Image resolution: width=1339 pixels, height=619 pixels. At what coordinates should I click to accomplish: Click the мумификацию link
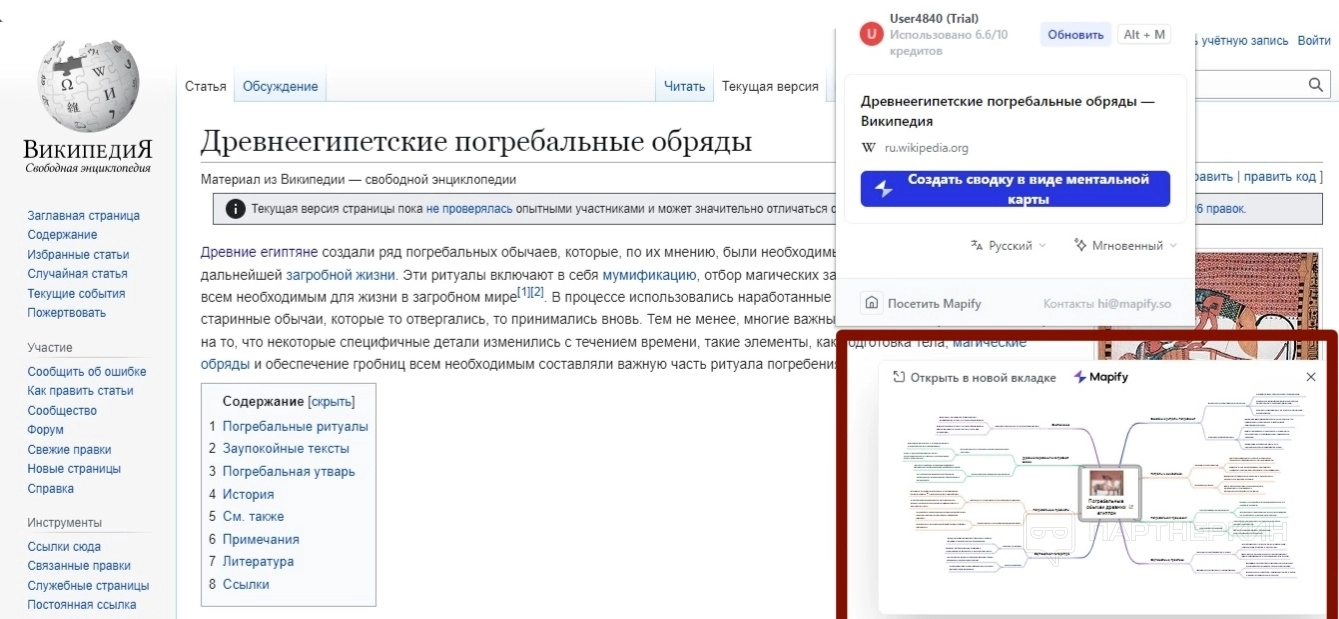(649, 274)
